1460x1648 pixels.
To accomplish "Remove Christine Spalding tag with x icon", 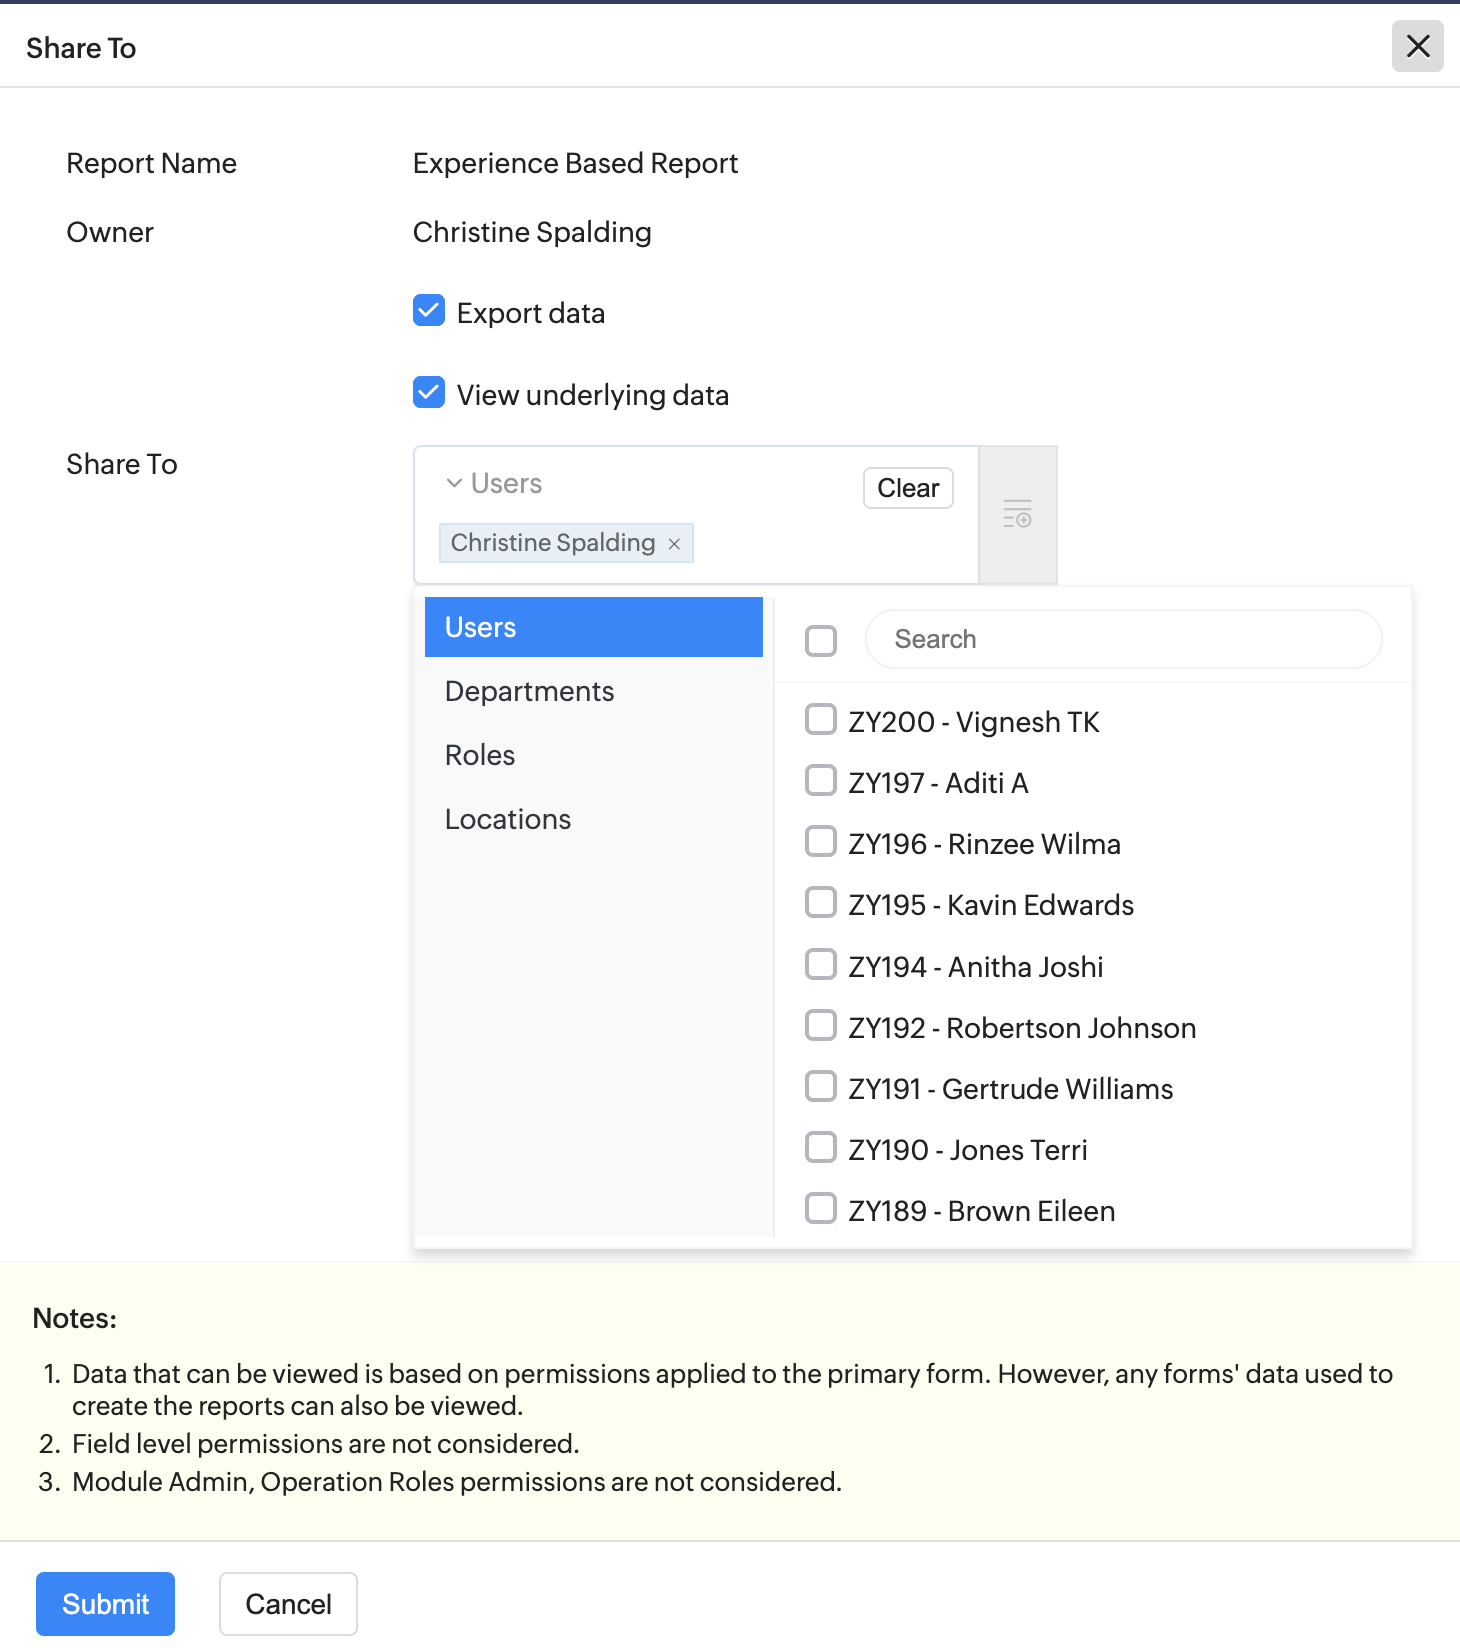I will [674, 543].
